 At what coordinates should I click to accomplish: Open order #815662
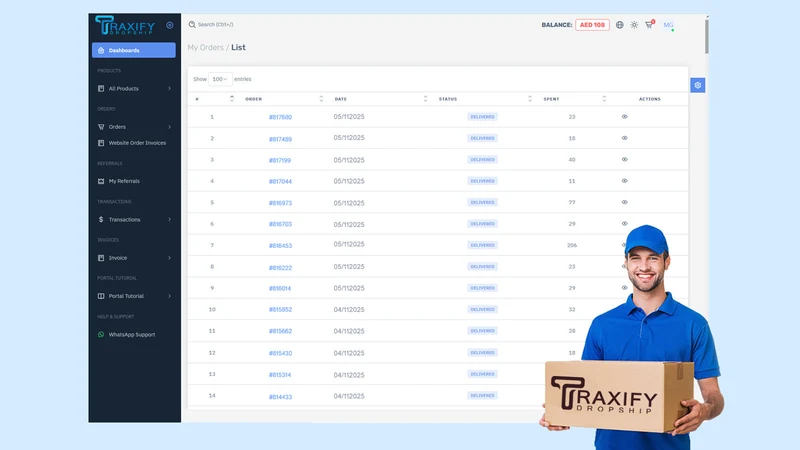click(280, 331)
